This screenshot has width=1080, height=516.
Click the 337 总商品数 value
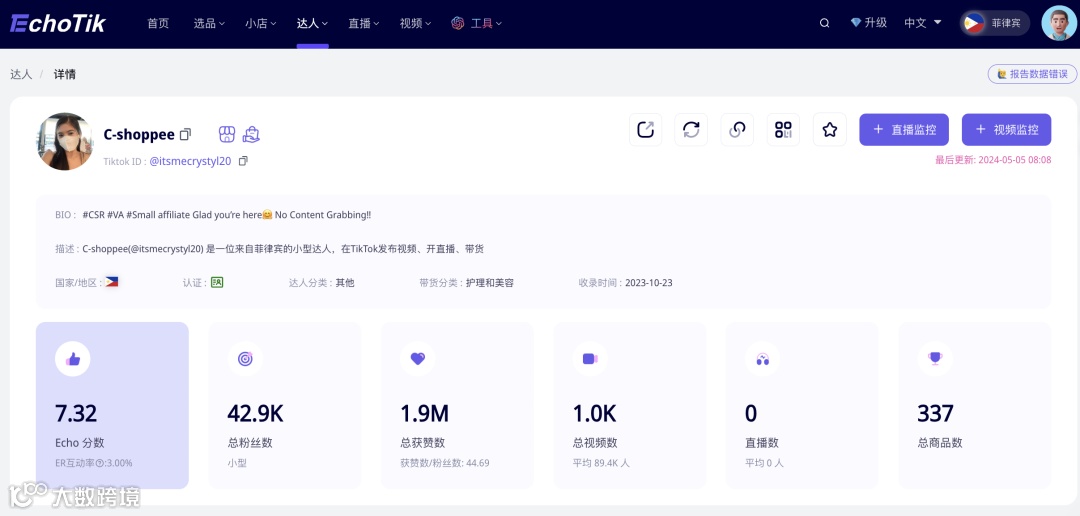(x=935, y=413)
